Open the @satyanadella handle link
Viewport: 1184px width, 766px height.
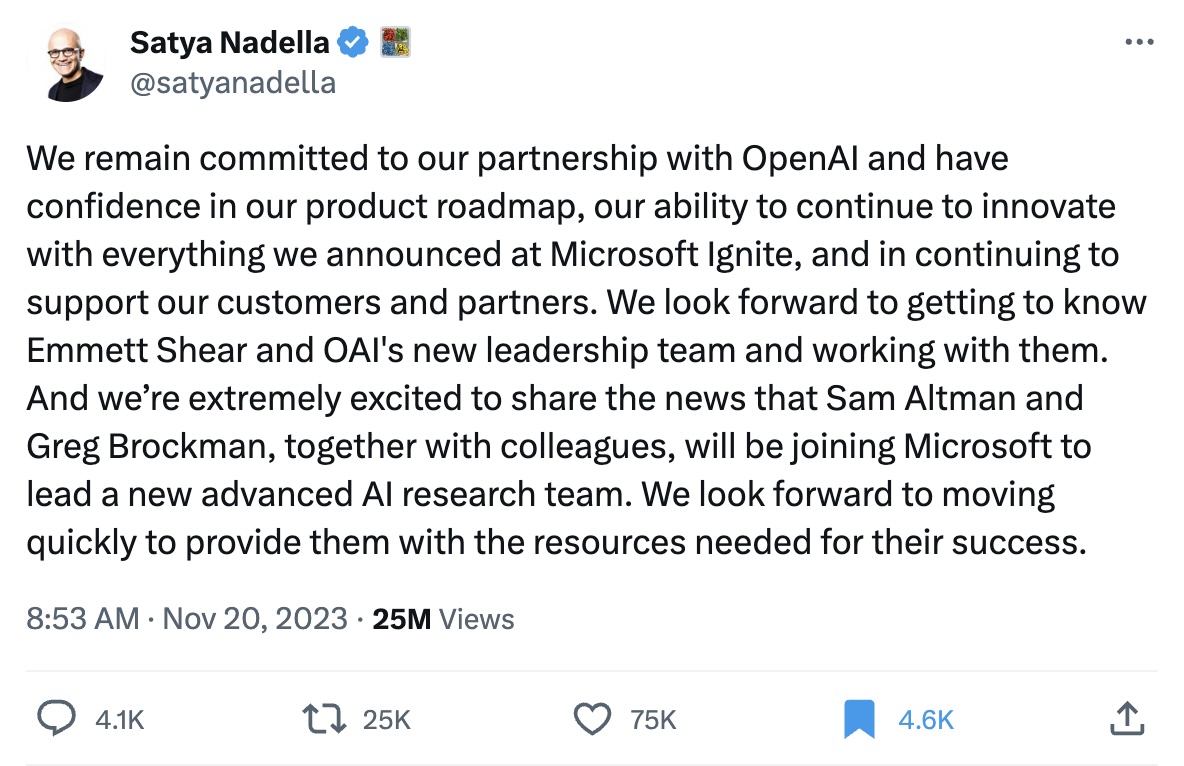point(233,82)
